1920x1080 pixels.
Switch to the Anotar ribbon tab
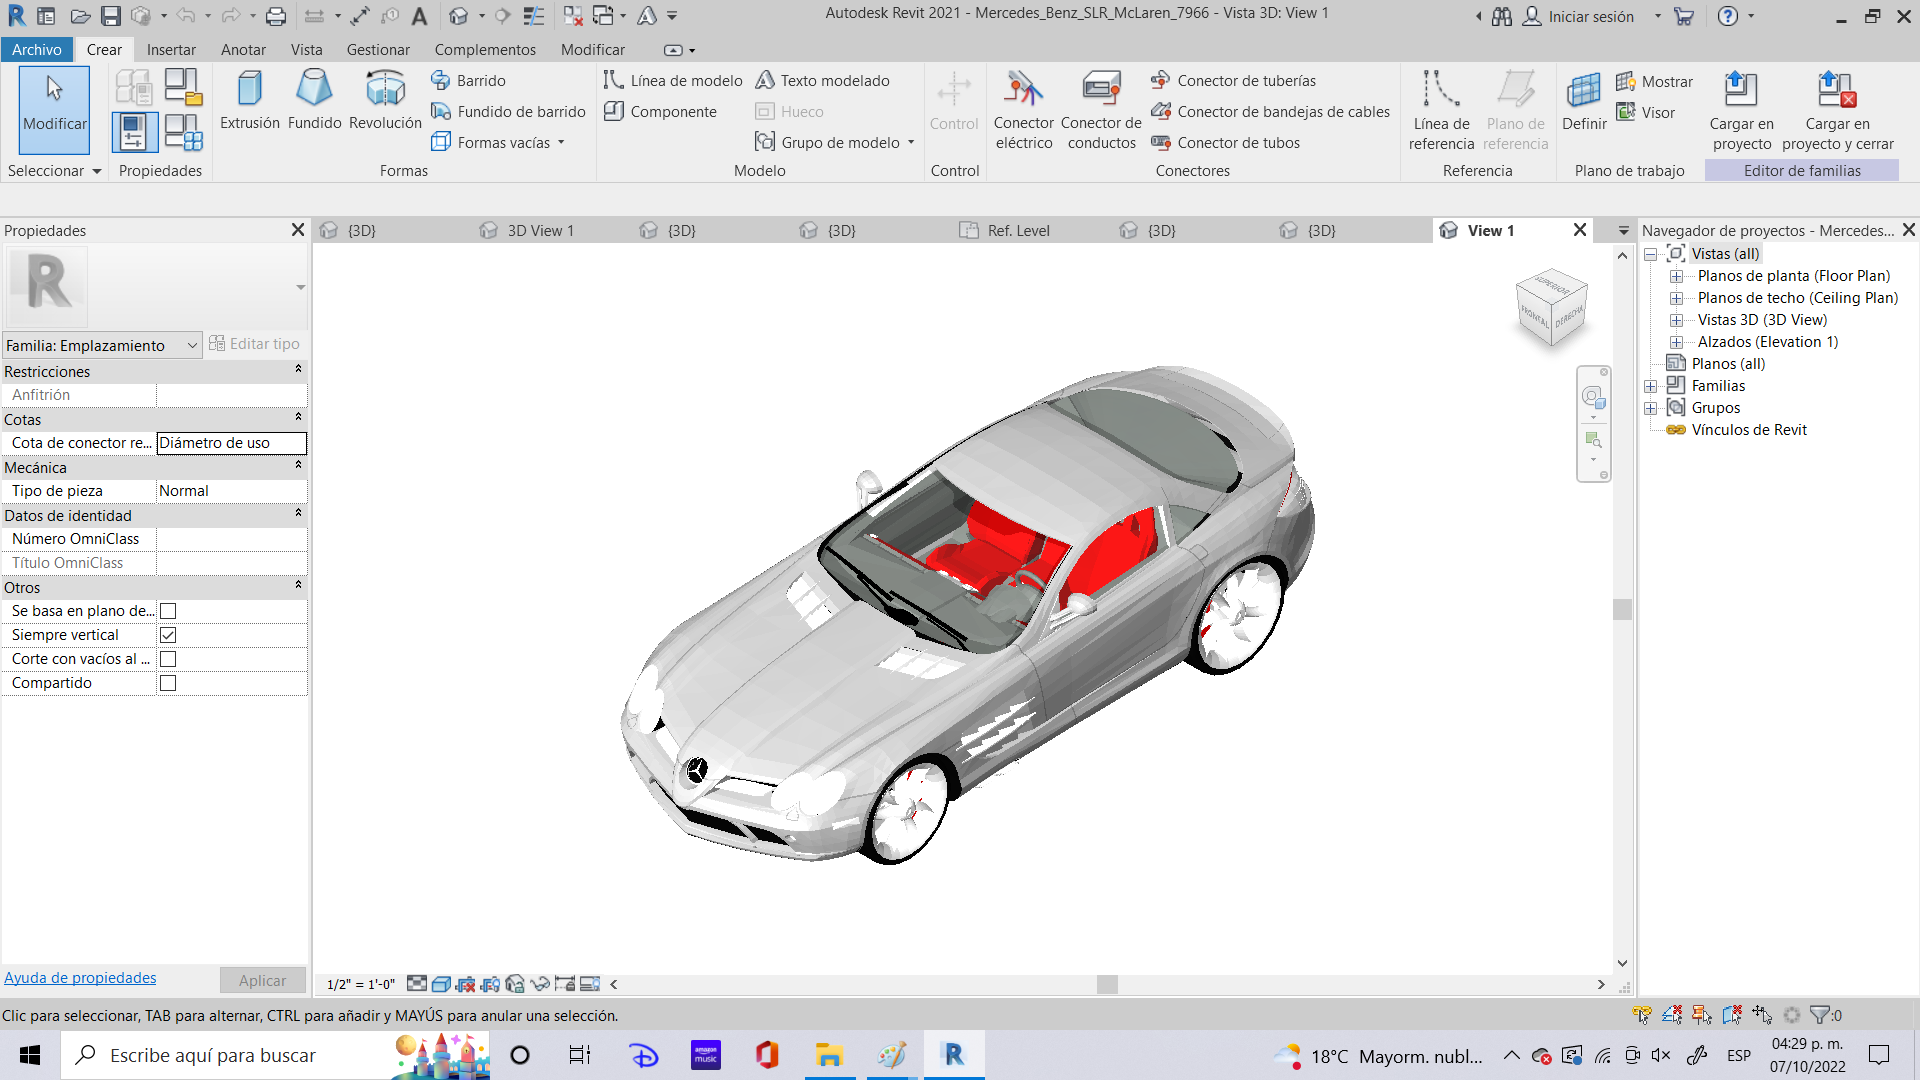click(x=243, y=49)
